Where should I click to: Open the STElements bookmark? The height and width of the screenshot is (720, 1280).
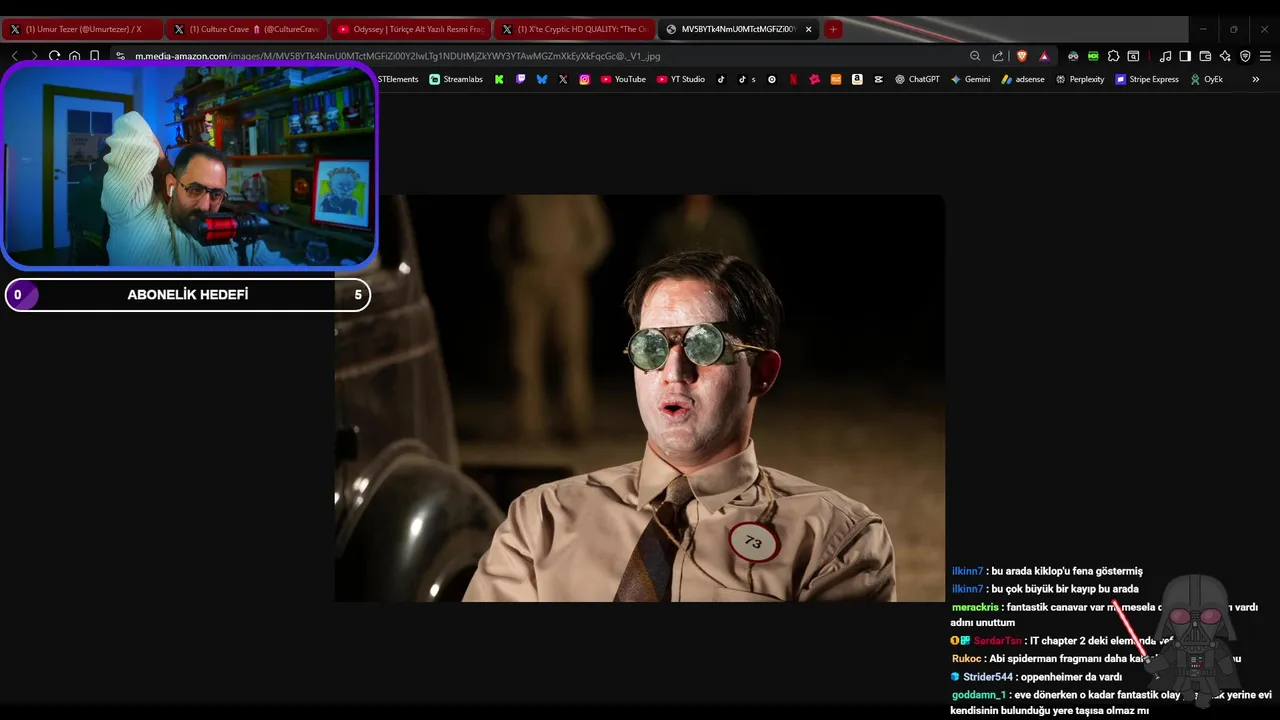coord(398,79)
